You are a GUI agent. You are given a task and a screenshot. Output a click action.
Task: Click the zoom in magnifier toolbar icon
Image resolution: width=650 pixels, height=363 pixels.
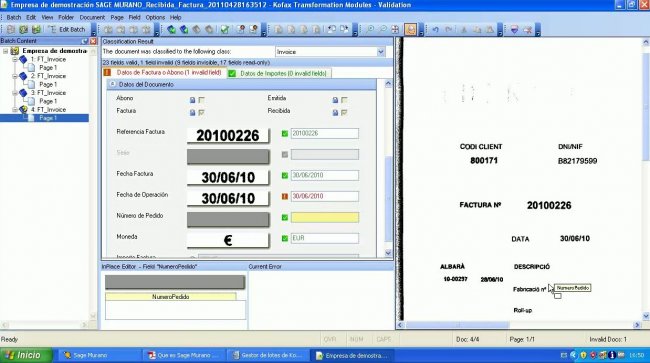tap(370, 29)
